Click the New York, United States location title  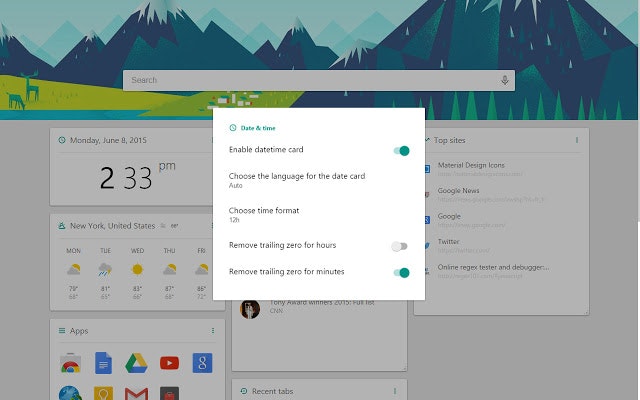point(113,226)
